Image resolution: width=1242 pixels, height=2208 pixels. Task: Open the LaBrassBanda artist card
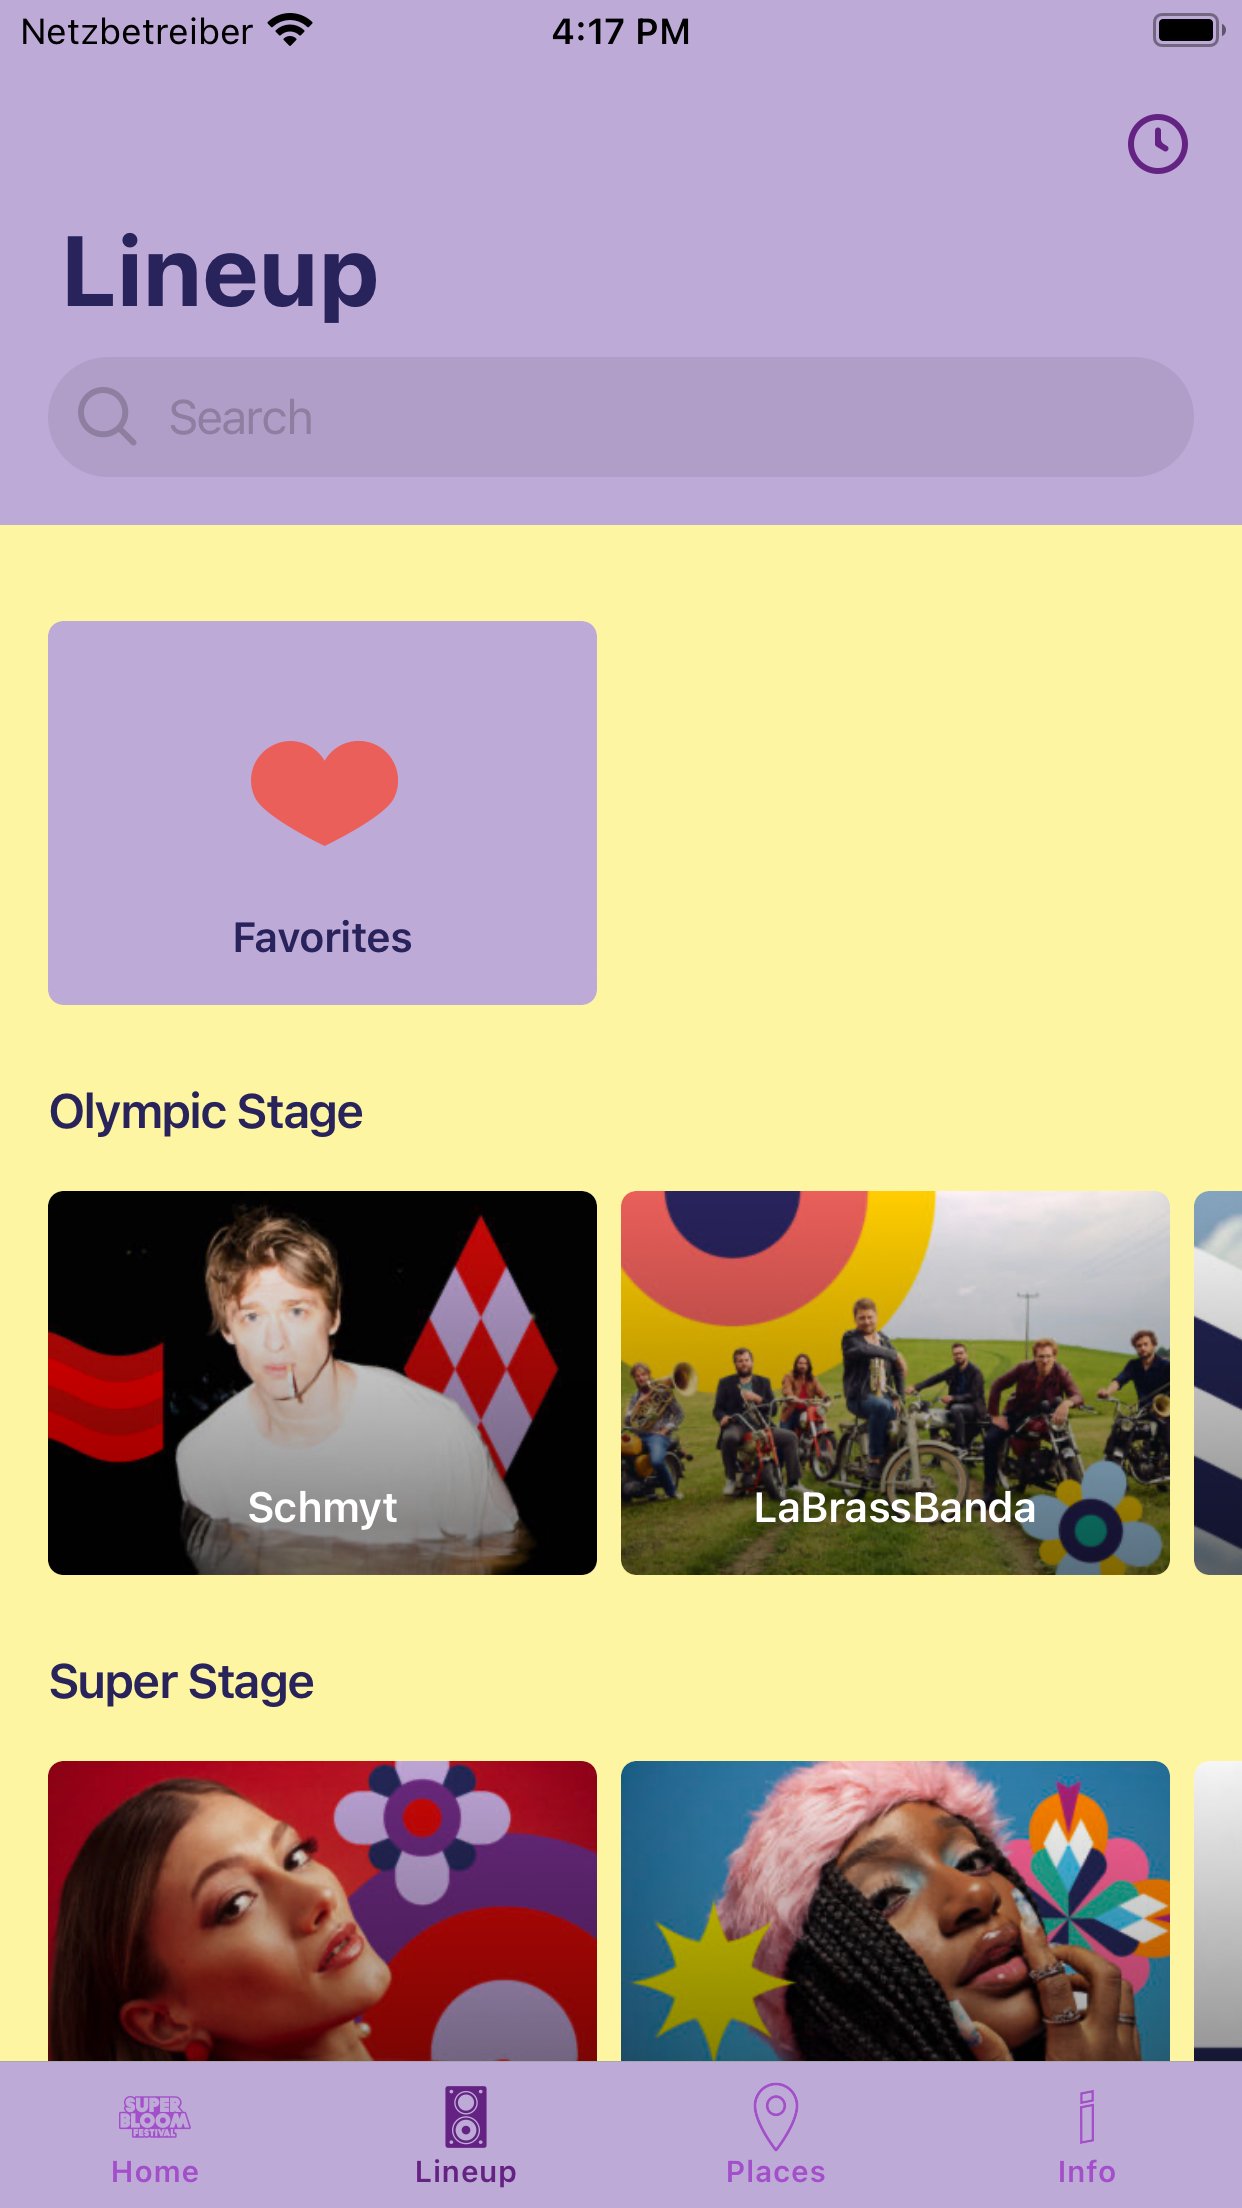895,1382
